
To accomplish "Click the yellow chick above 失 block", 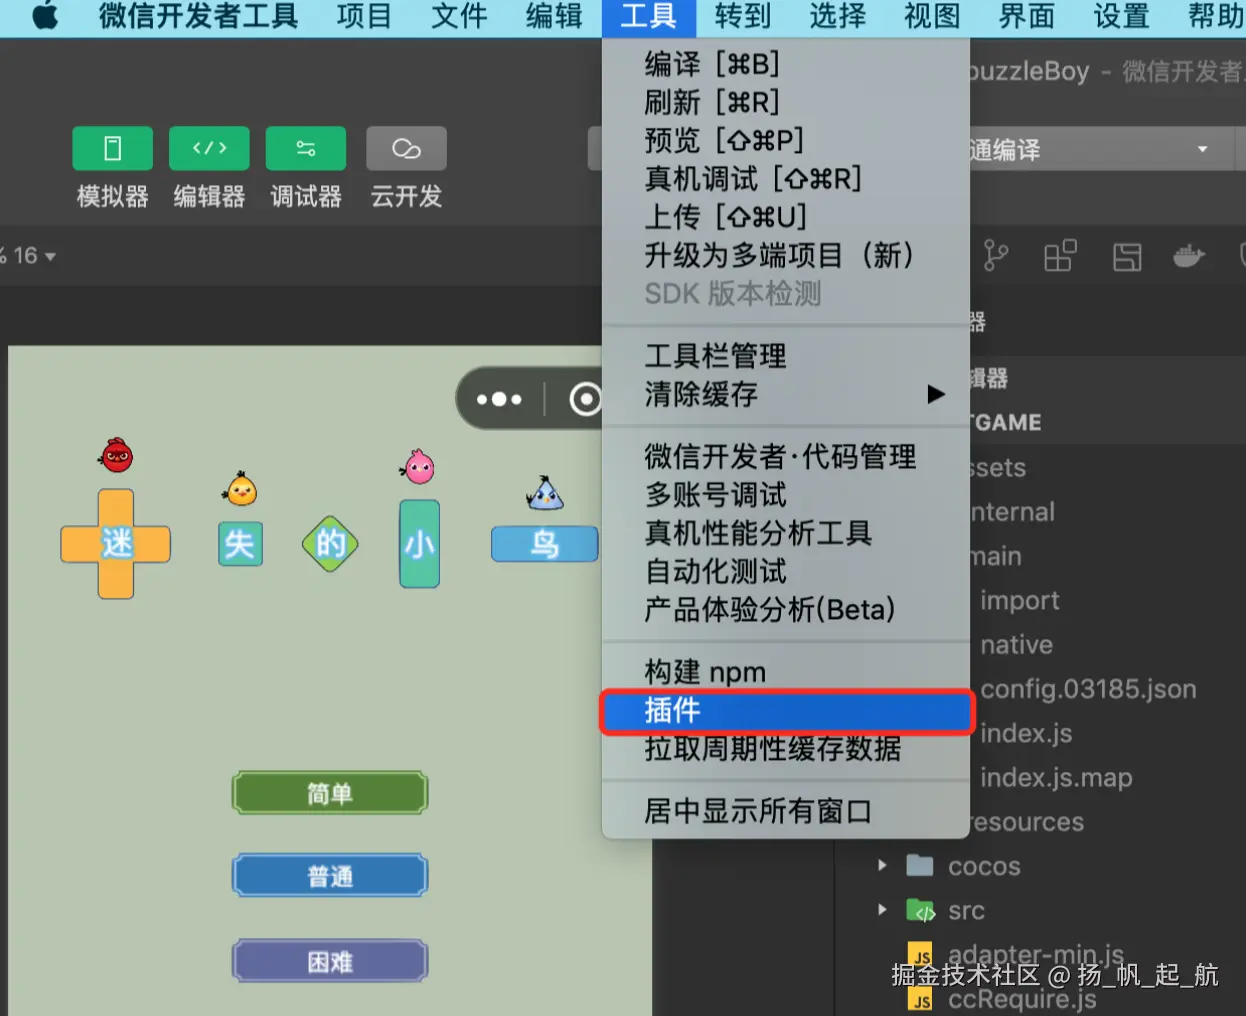I will (x=241, y=489).
